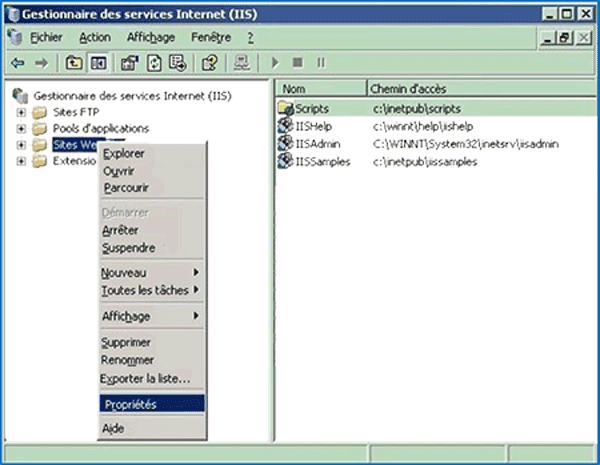600x465 pixels.
Task: Choose Parcourir in the context menu
Action: 152,188
